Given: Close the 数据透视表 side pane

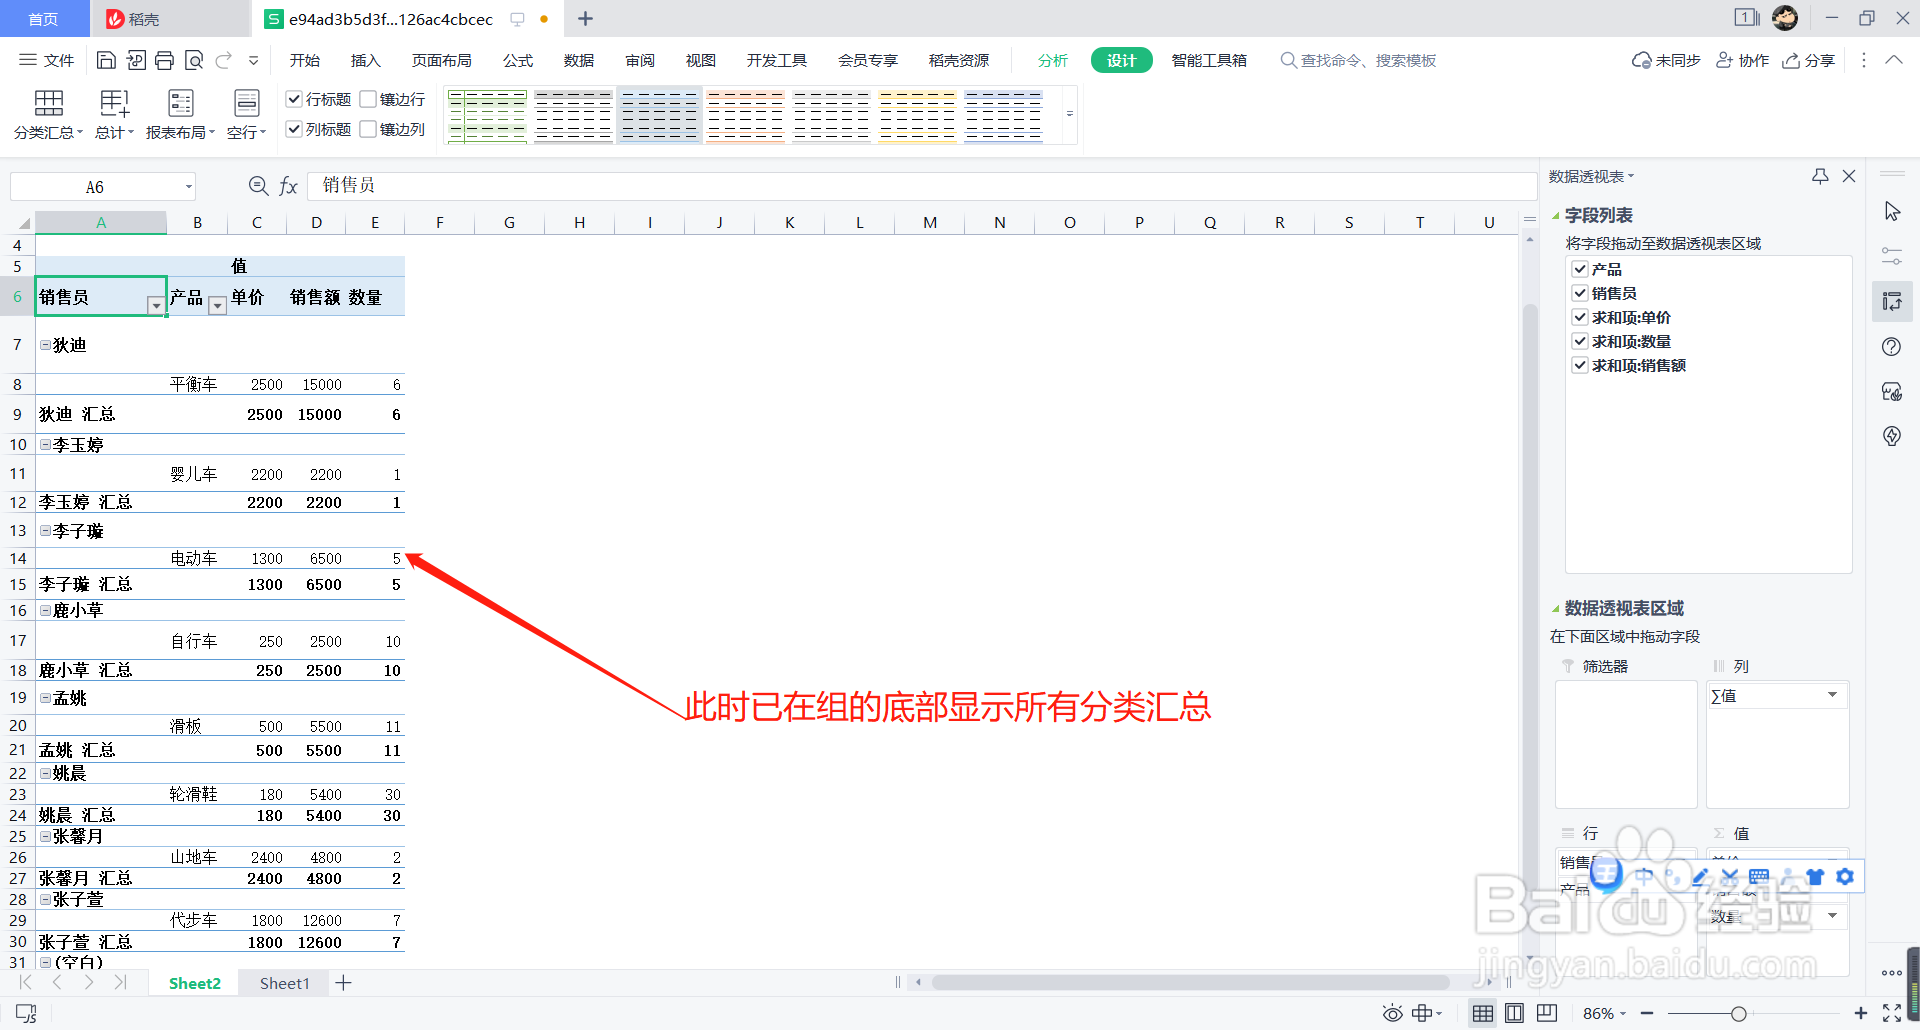Looking at the screenshot, I should [1849, 176].
